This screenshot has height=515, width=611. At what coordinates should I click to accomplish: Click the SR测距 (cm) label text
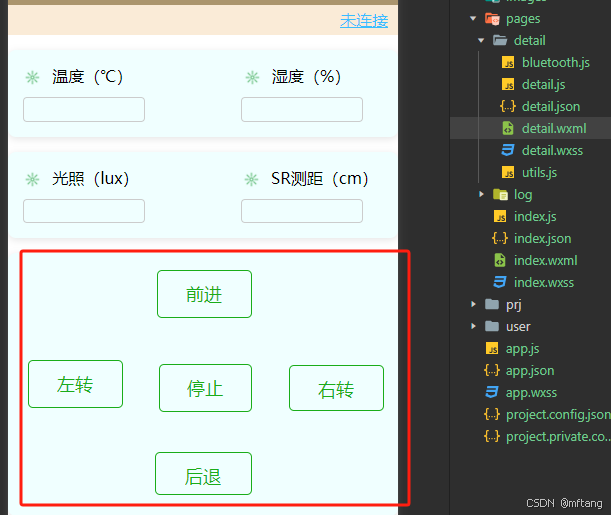[x=320, y=179]
